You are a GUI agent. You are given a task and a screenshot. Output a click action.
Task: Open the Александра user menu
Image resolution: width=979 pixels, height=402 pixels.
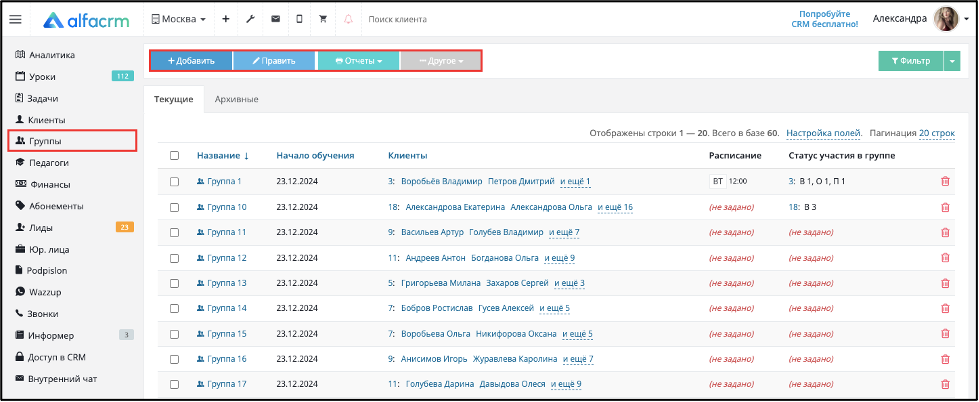coord(921,19)
